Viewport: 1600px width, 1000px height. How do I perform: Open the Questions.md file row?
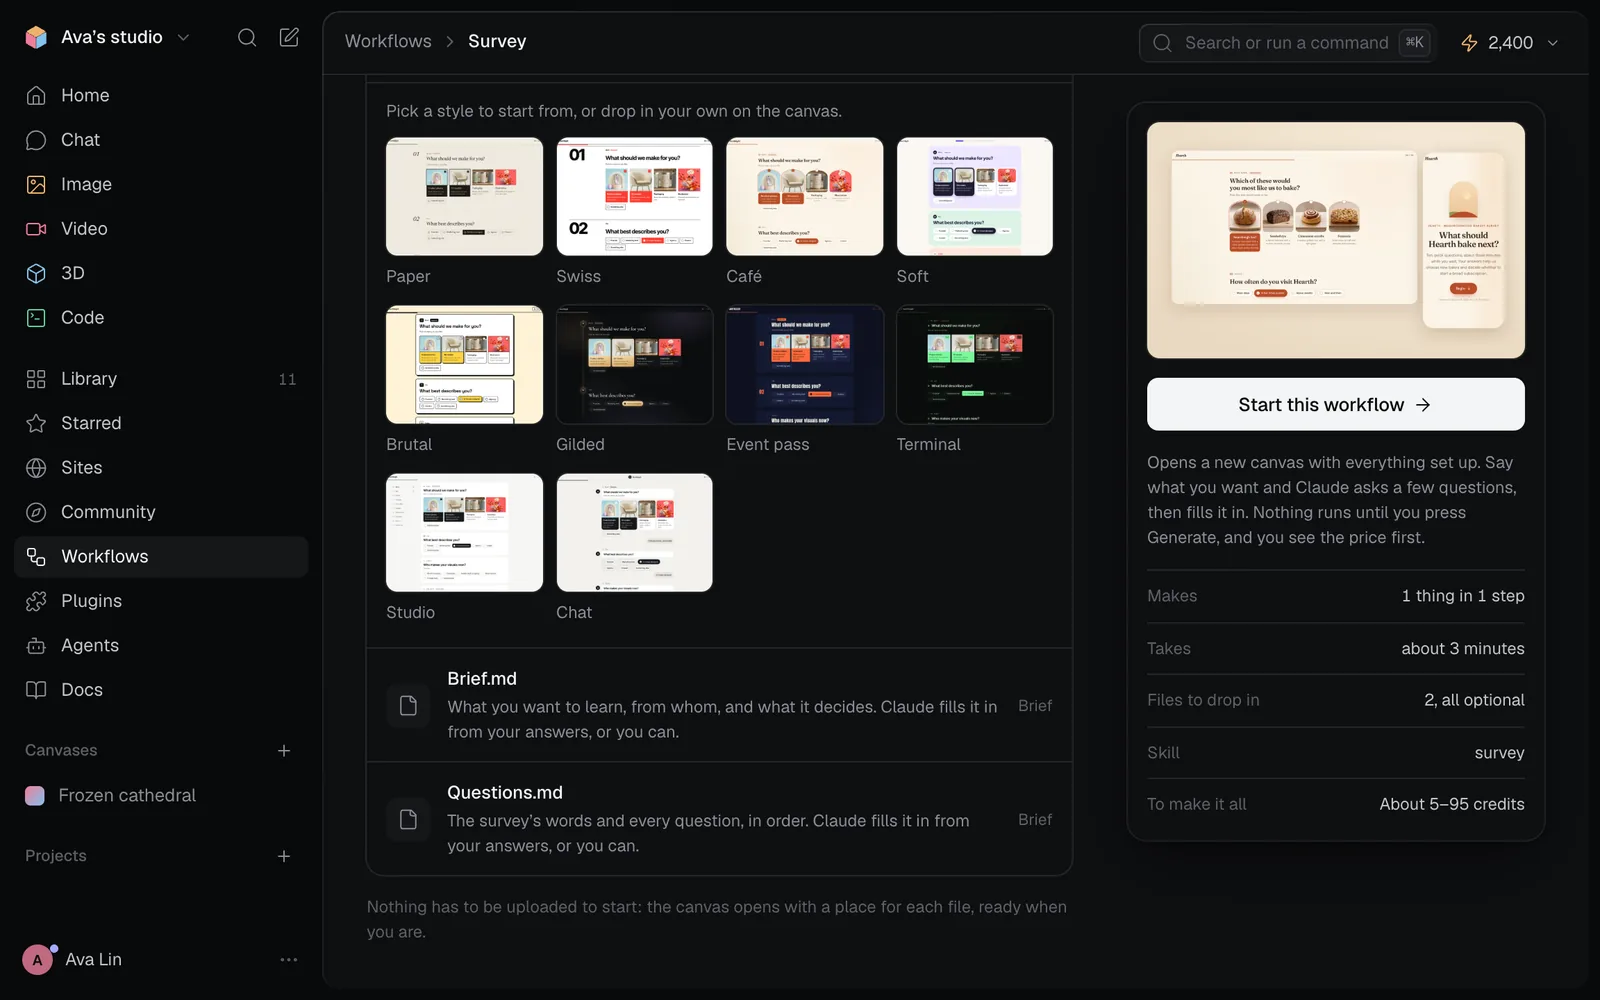pos(720,819)
